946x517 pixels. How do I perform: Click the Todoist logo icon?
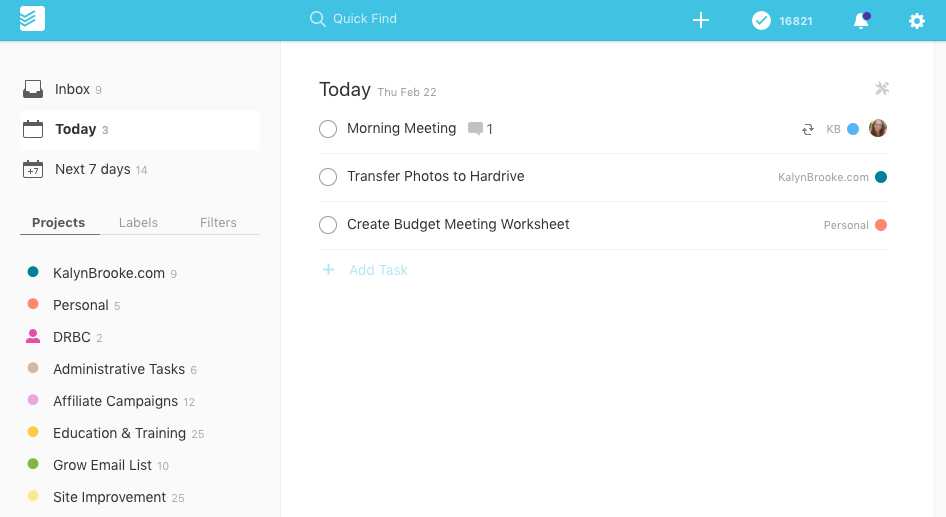pyautogui.click(x=32, y=19)
